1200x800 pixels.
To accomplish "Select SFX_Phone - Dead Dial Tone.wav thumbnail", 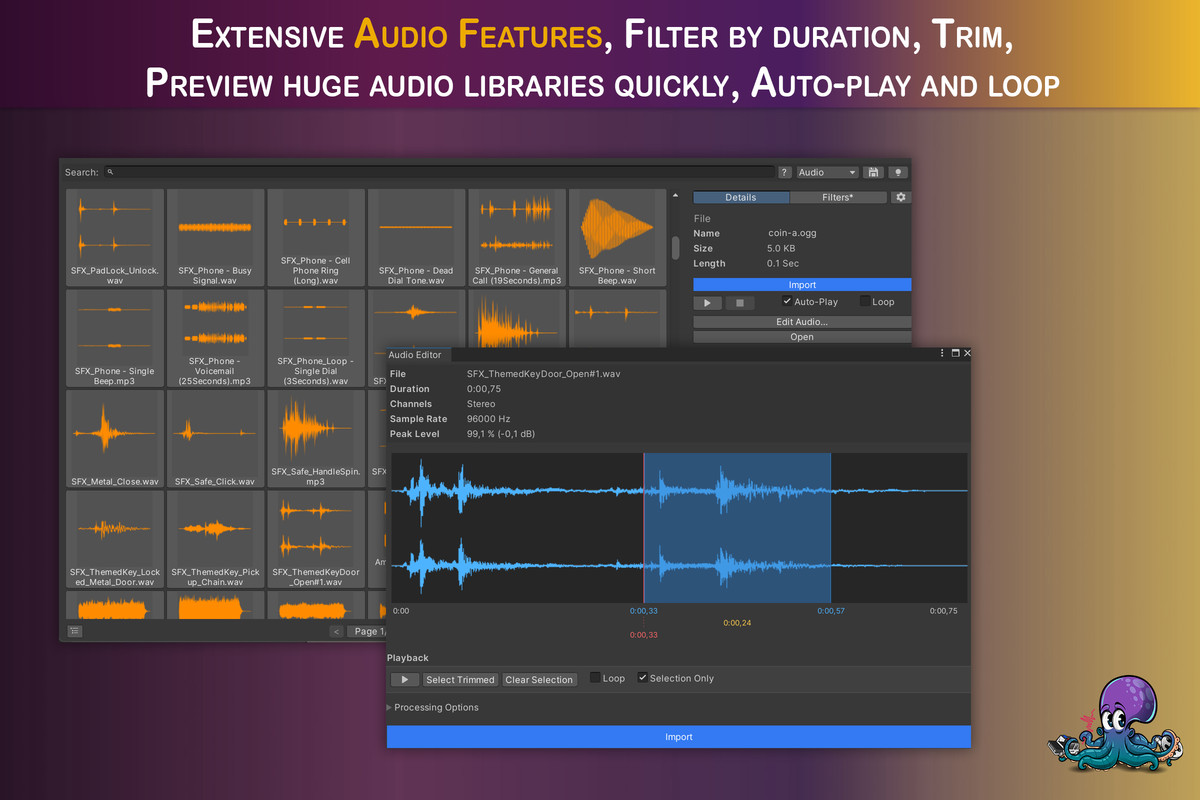I will (416, 238).
